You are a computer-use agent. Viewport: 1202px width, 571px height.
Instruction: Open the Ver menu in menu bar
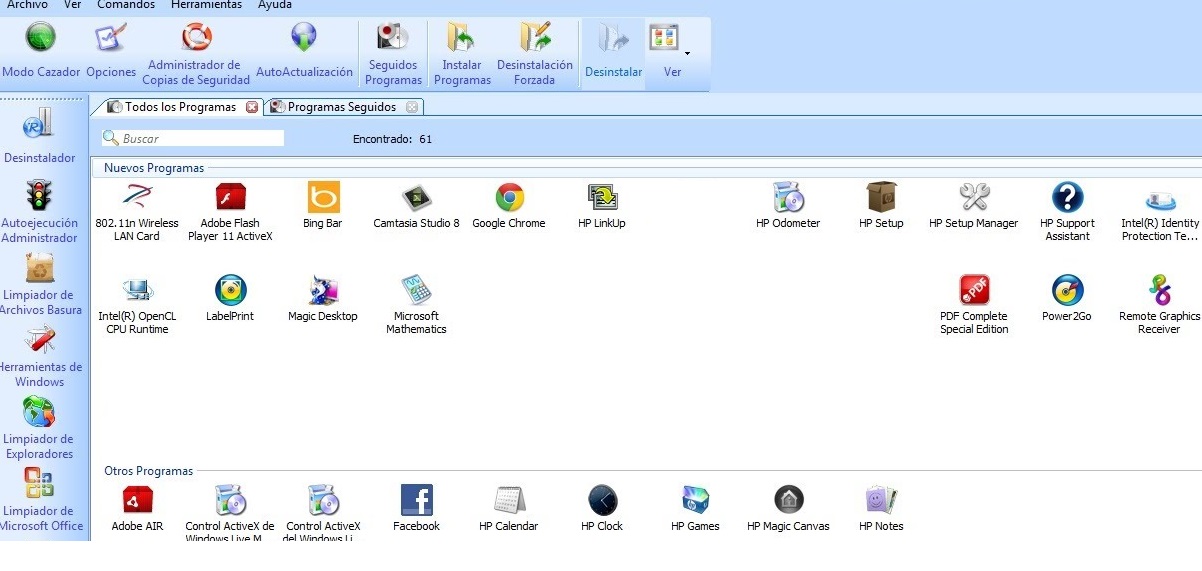click(x=73, y=5)
